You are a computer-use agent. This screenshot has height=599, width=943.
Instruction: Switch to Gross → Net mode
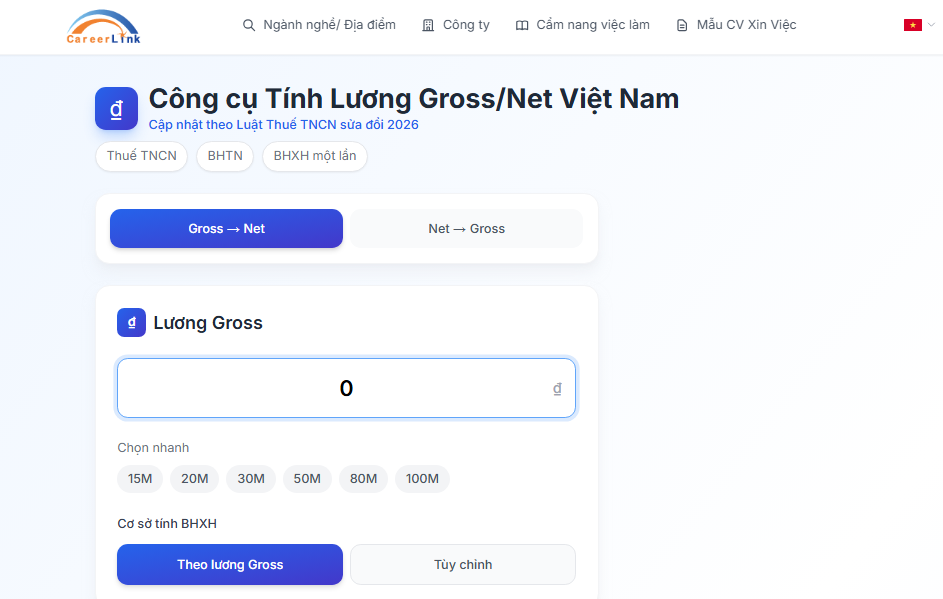[x=226, y=228]
